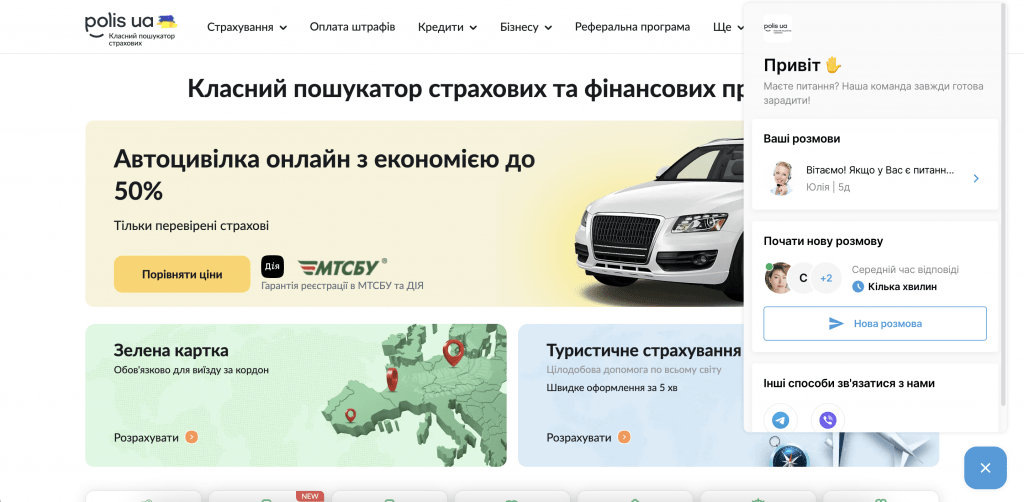1024x502 pixels.
Task: Open conversation with Юлія
Action: point(875,178)
